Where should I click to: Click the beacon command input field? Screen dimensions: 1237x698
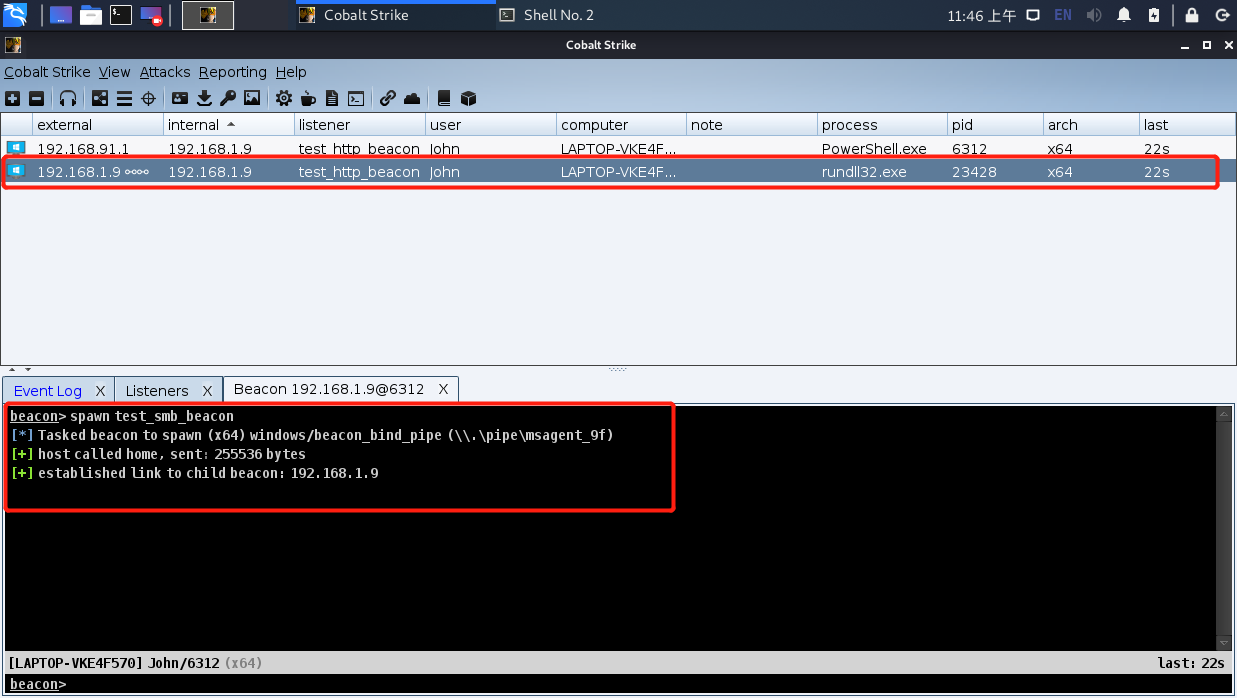click(x=640, y=684)
